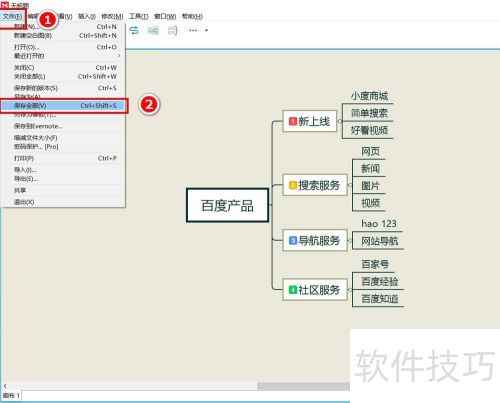This screenshot has height=403, width=500.
Task: Select the 视频 subtopic under 搜索服务
Action: [x=370, y=203]
